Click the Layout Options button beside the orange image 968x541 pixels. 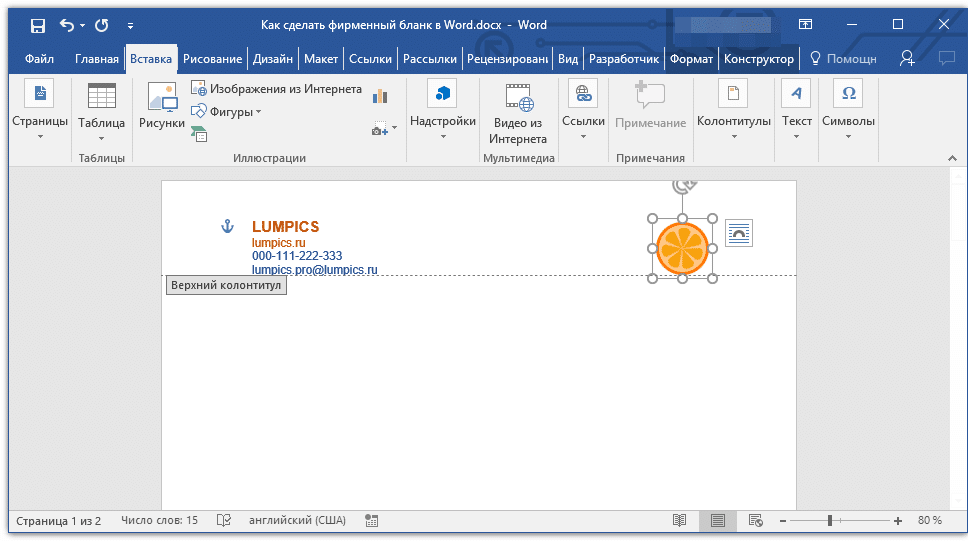(x=738, y=234)
